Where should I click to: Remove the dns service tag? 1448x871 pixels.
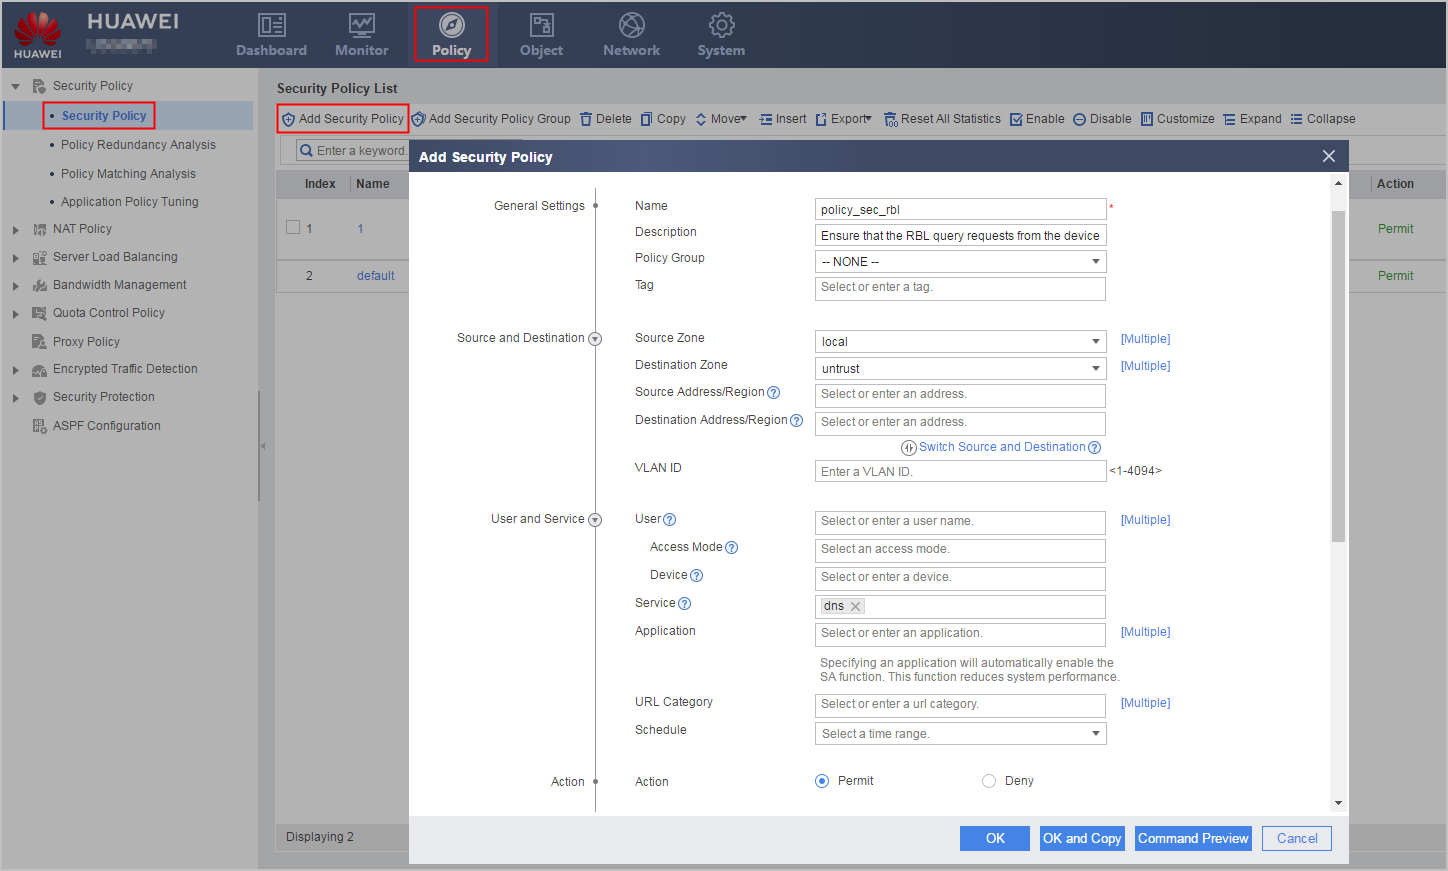click(x=856, y=606)
